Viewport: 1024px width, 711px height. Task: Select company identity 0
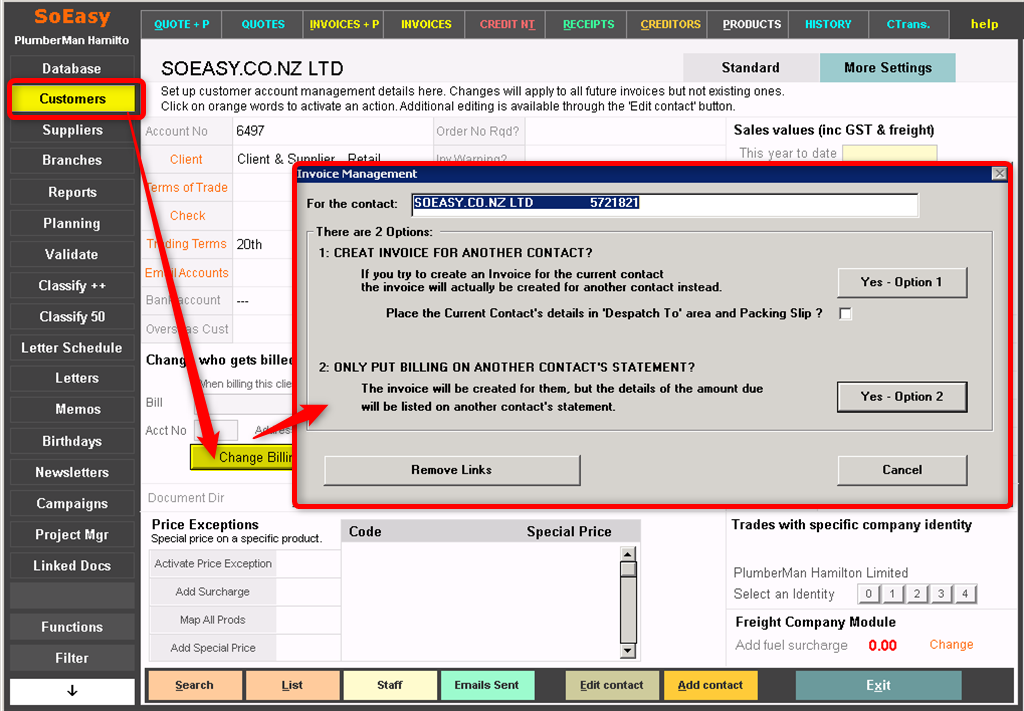[868, 594]
